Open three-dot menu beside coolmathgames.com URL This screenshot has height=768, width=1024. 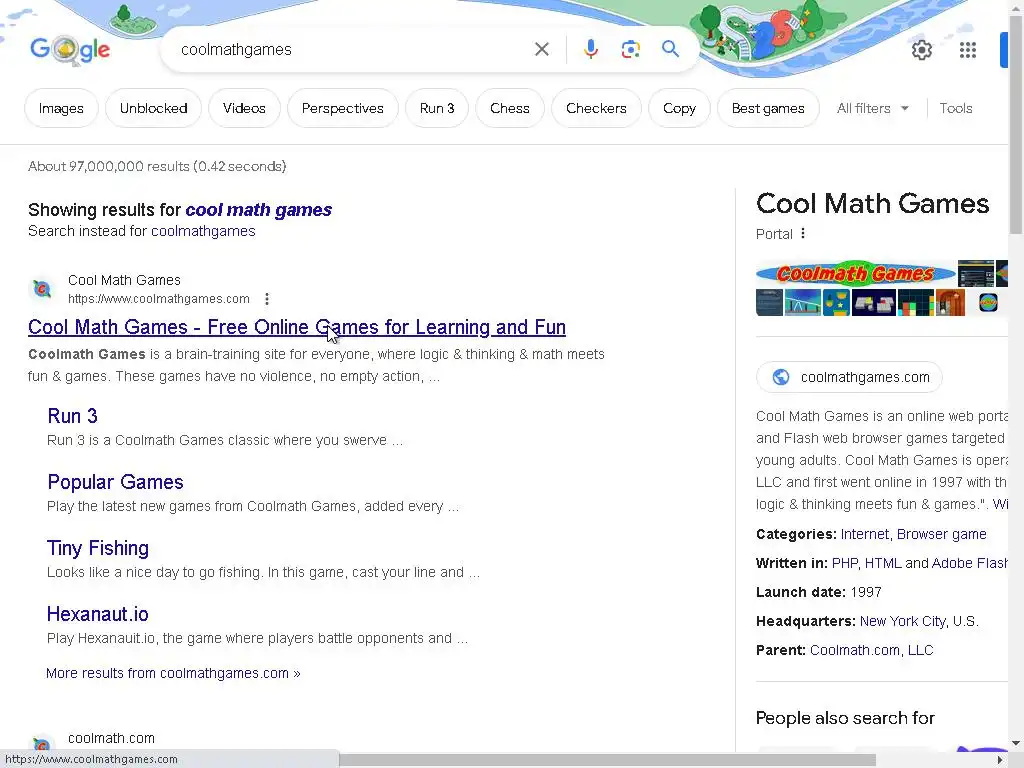266,299
